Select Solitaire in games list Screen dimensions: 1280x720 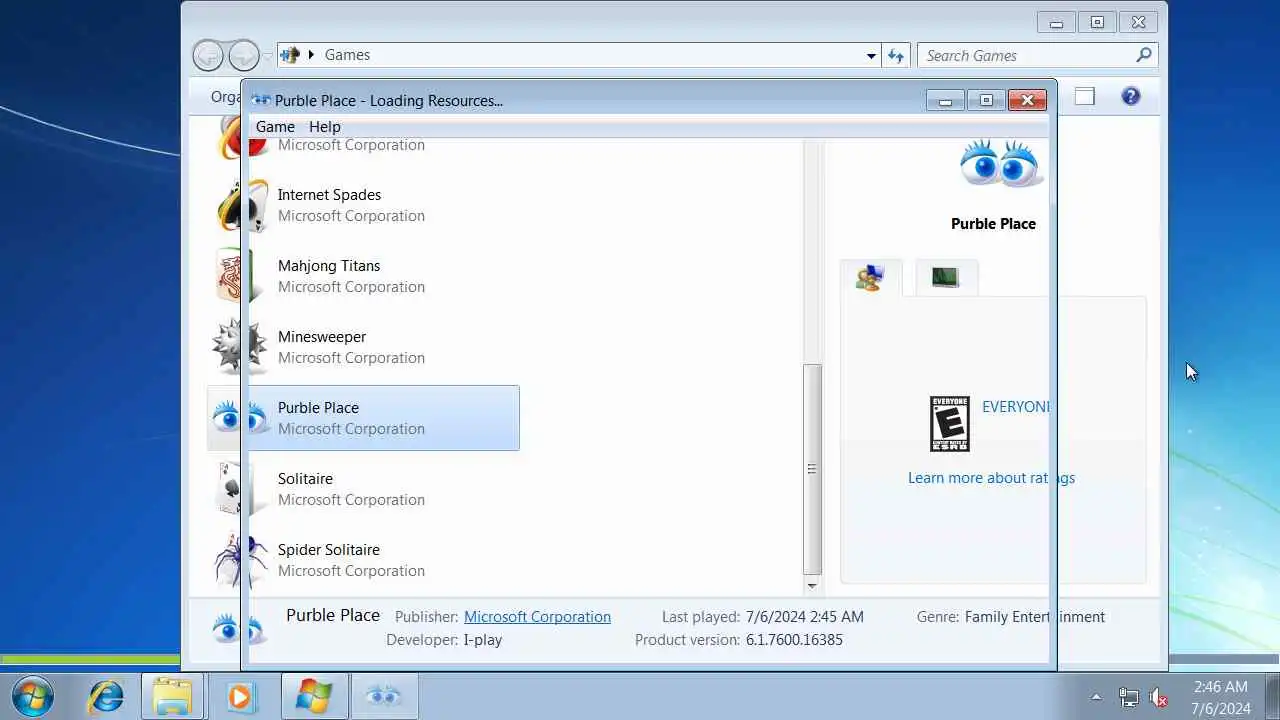click(363, 489)
